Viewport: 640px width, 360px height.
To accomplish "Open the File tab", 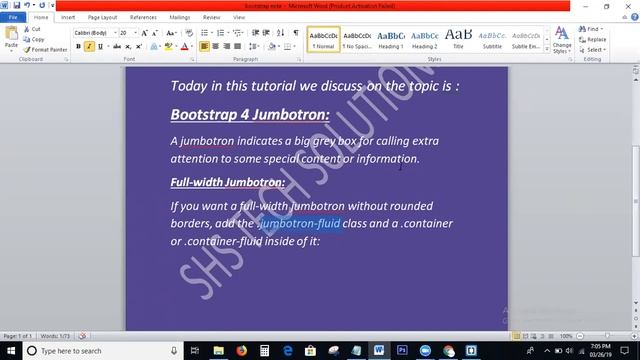I will coord(13,17).
